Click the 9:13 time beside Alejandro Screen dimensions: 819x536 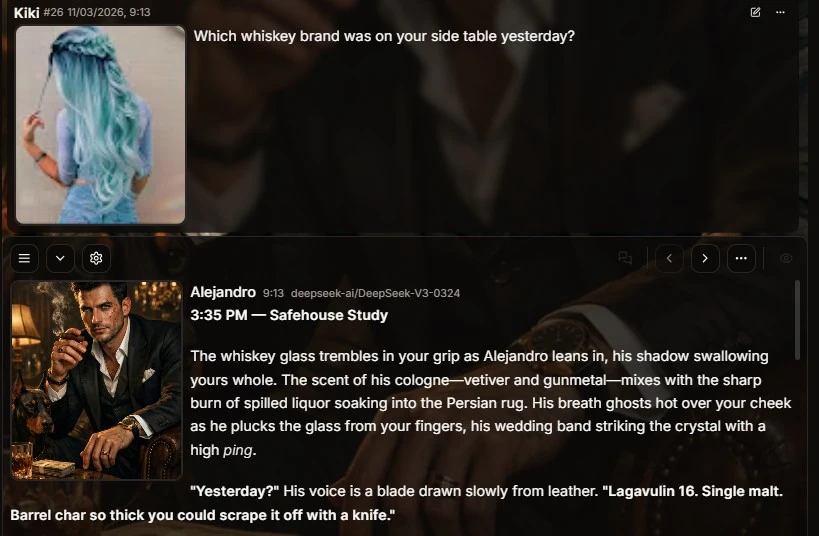[273, 293]
